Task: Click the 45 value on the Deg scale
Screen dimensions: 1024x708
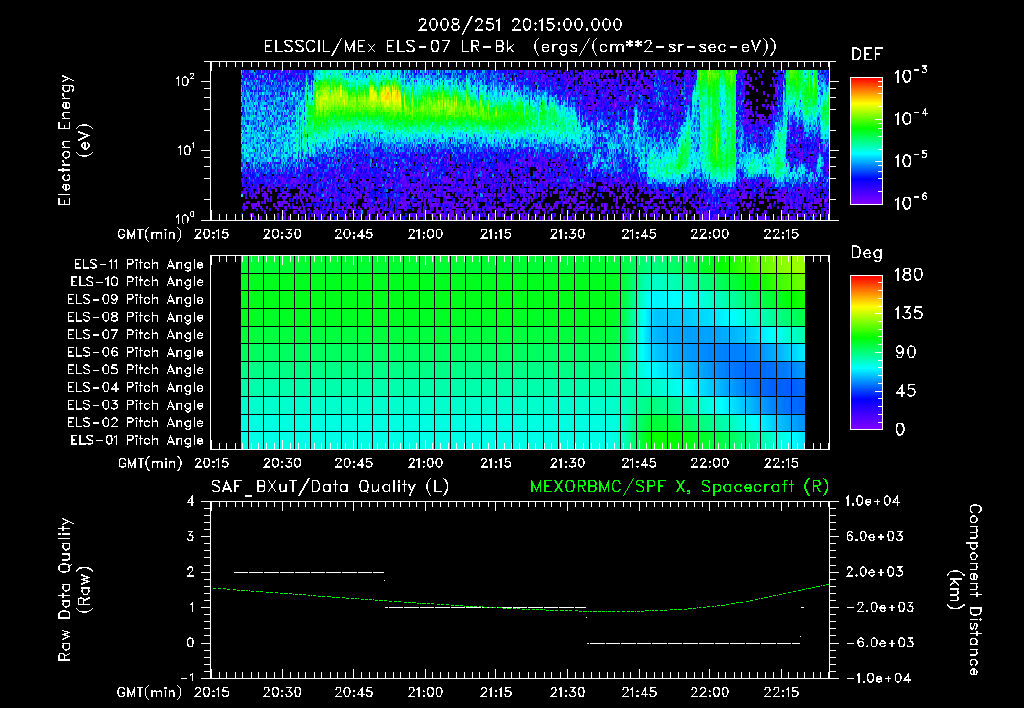Action: pos(906,391)
